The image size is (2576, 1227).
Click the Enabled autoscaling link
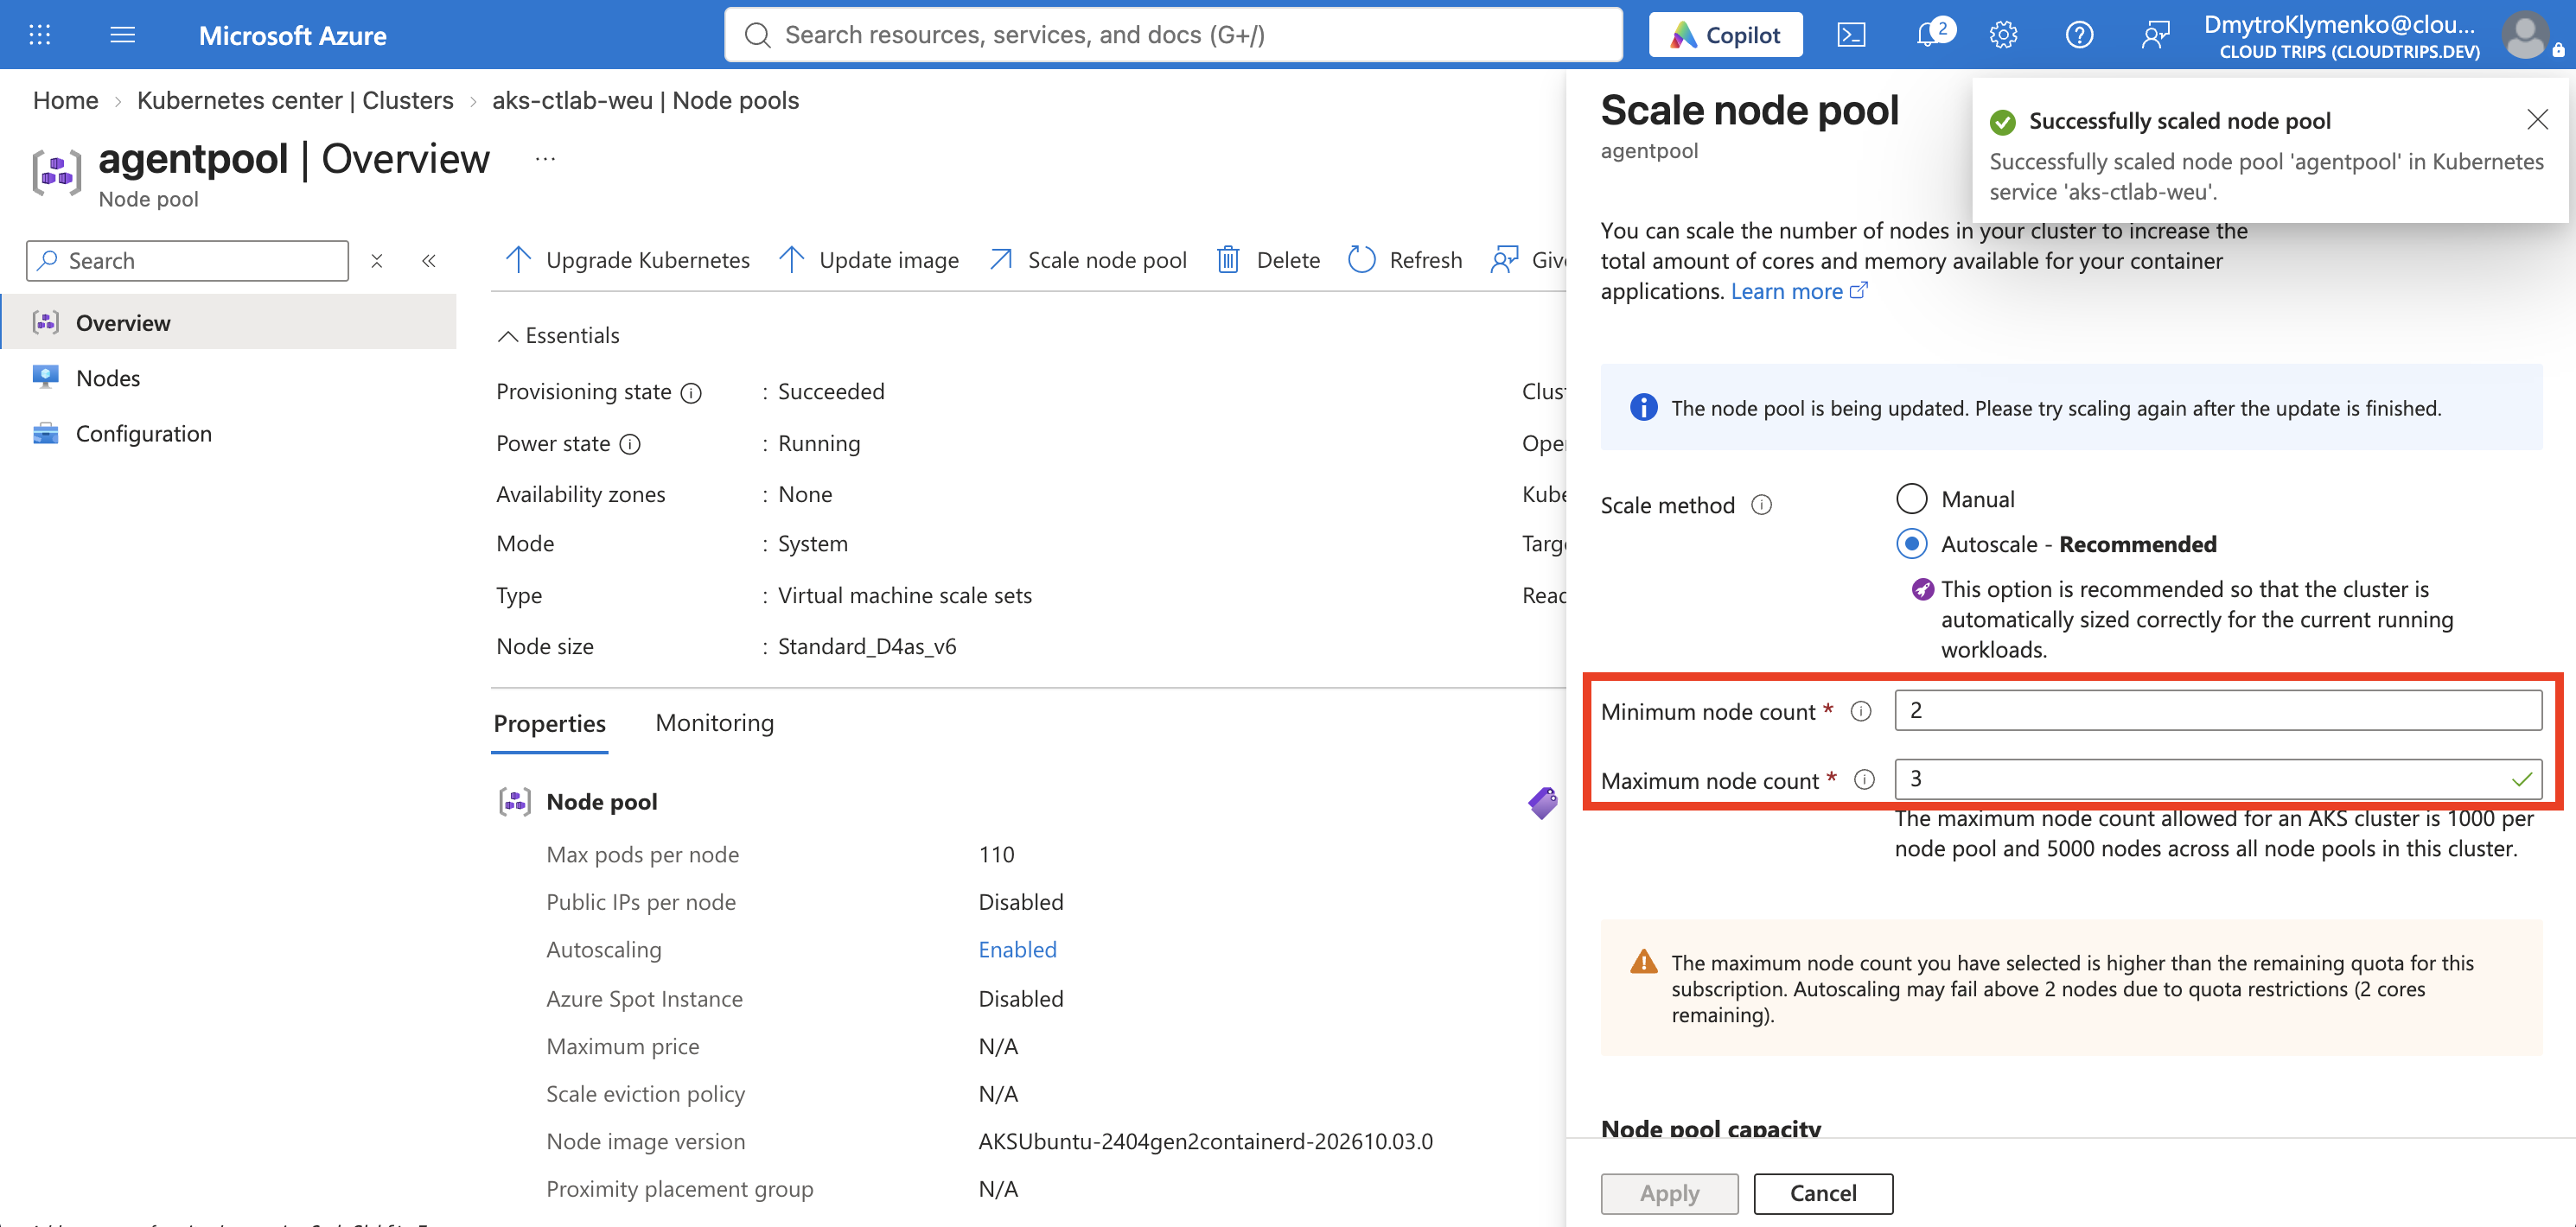1017,949
